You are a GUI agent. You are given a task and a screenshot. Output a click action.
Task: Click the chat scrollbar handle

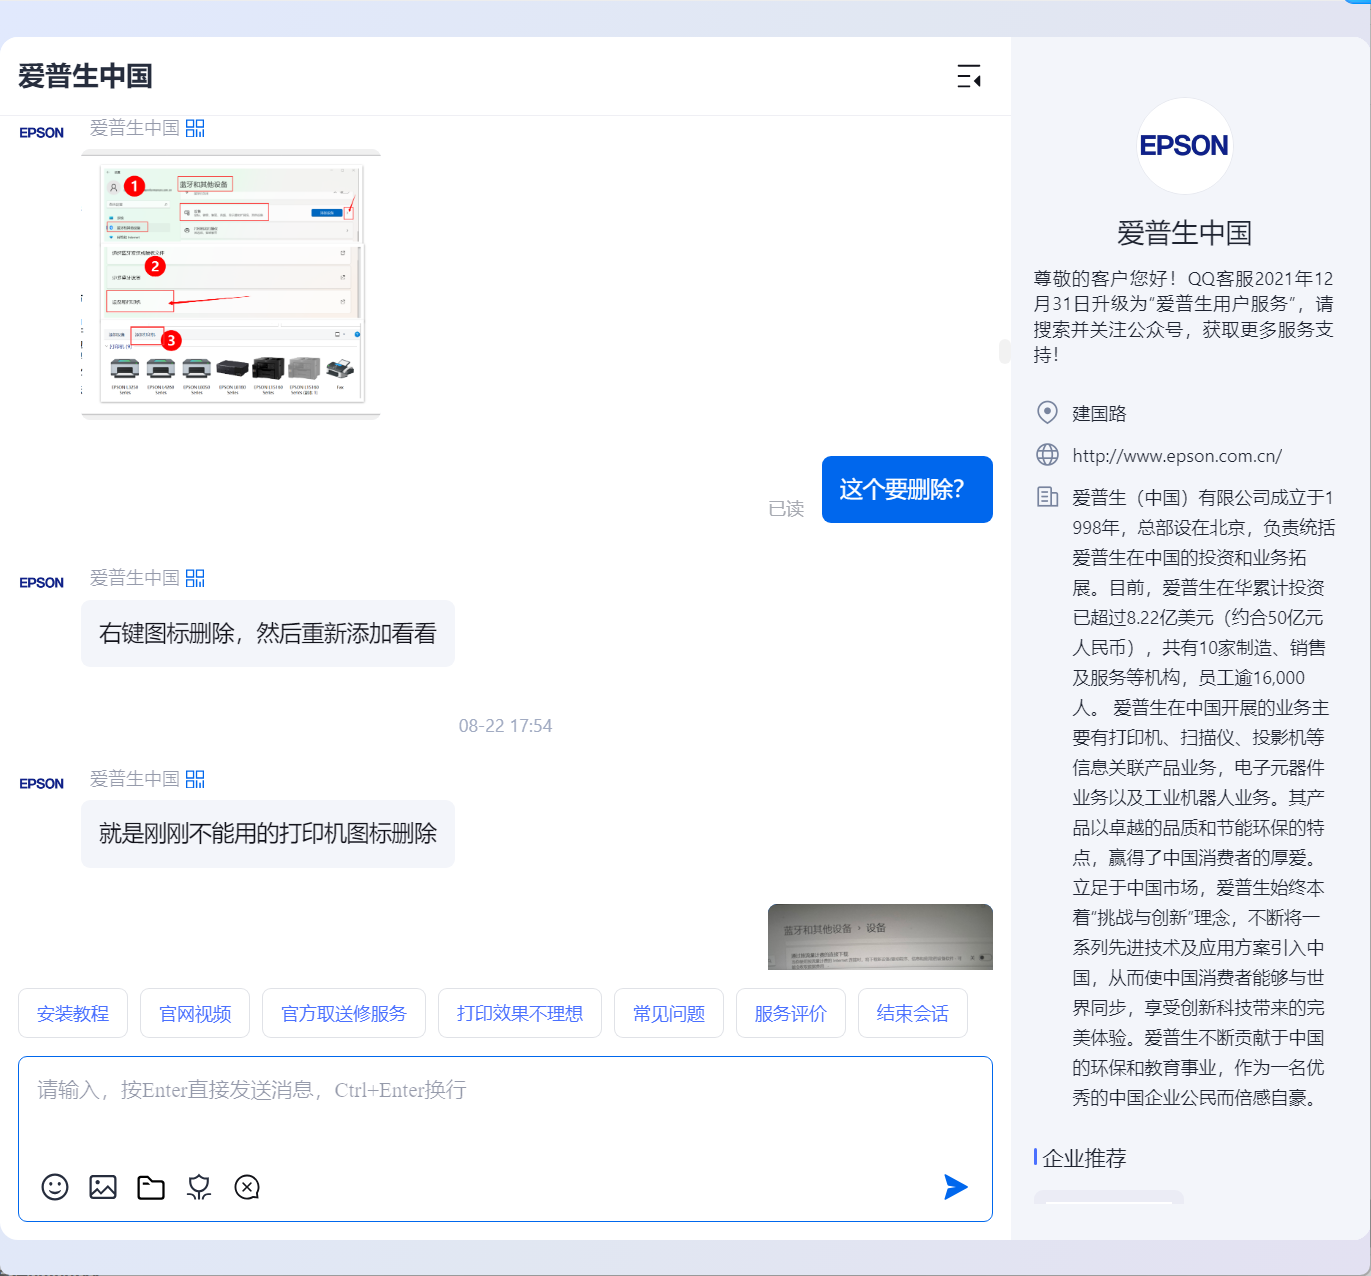pos(1004,351)
